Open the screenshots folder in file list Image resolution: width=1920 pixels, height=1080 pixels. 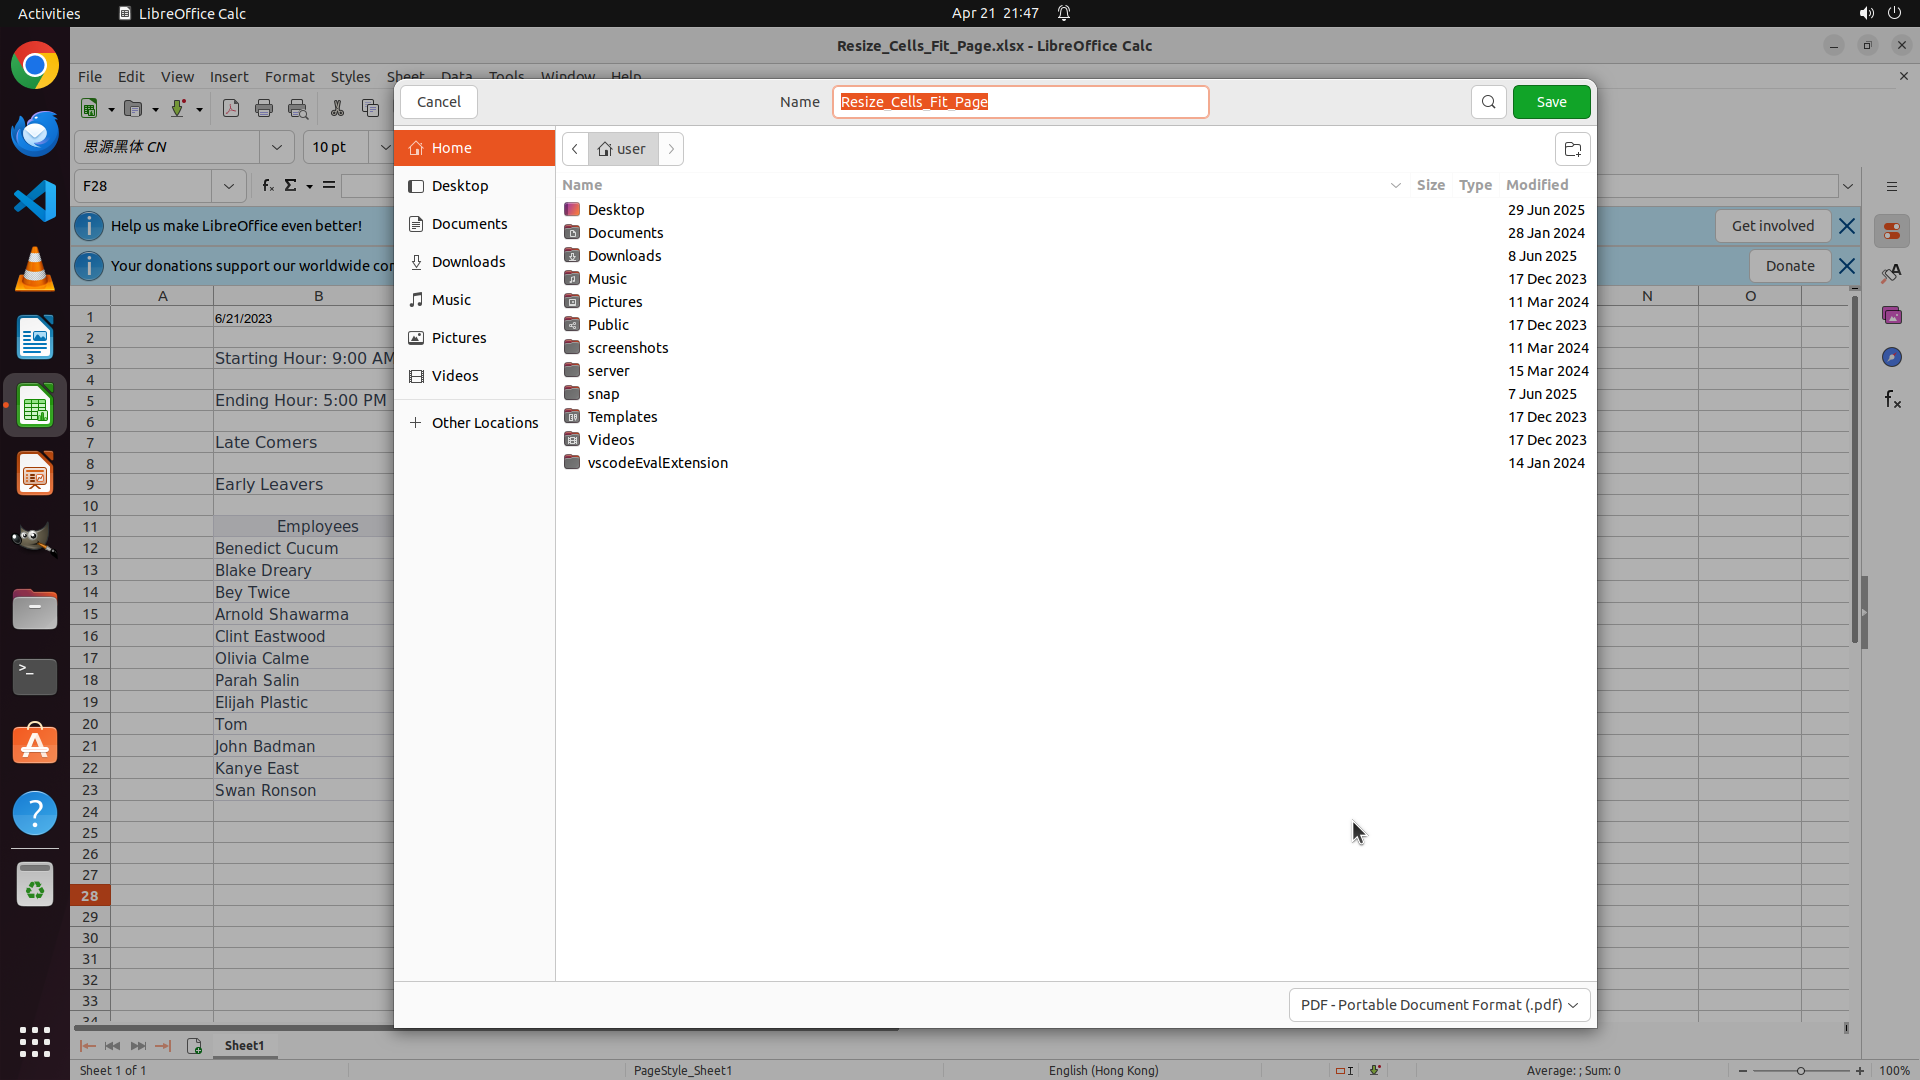tap(628, 348)
